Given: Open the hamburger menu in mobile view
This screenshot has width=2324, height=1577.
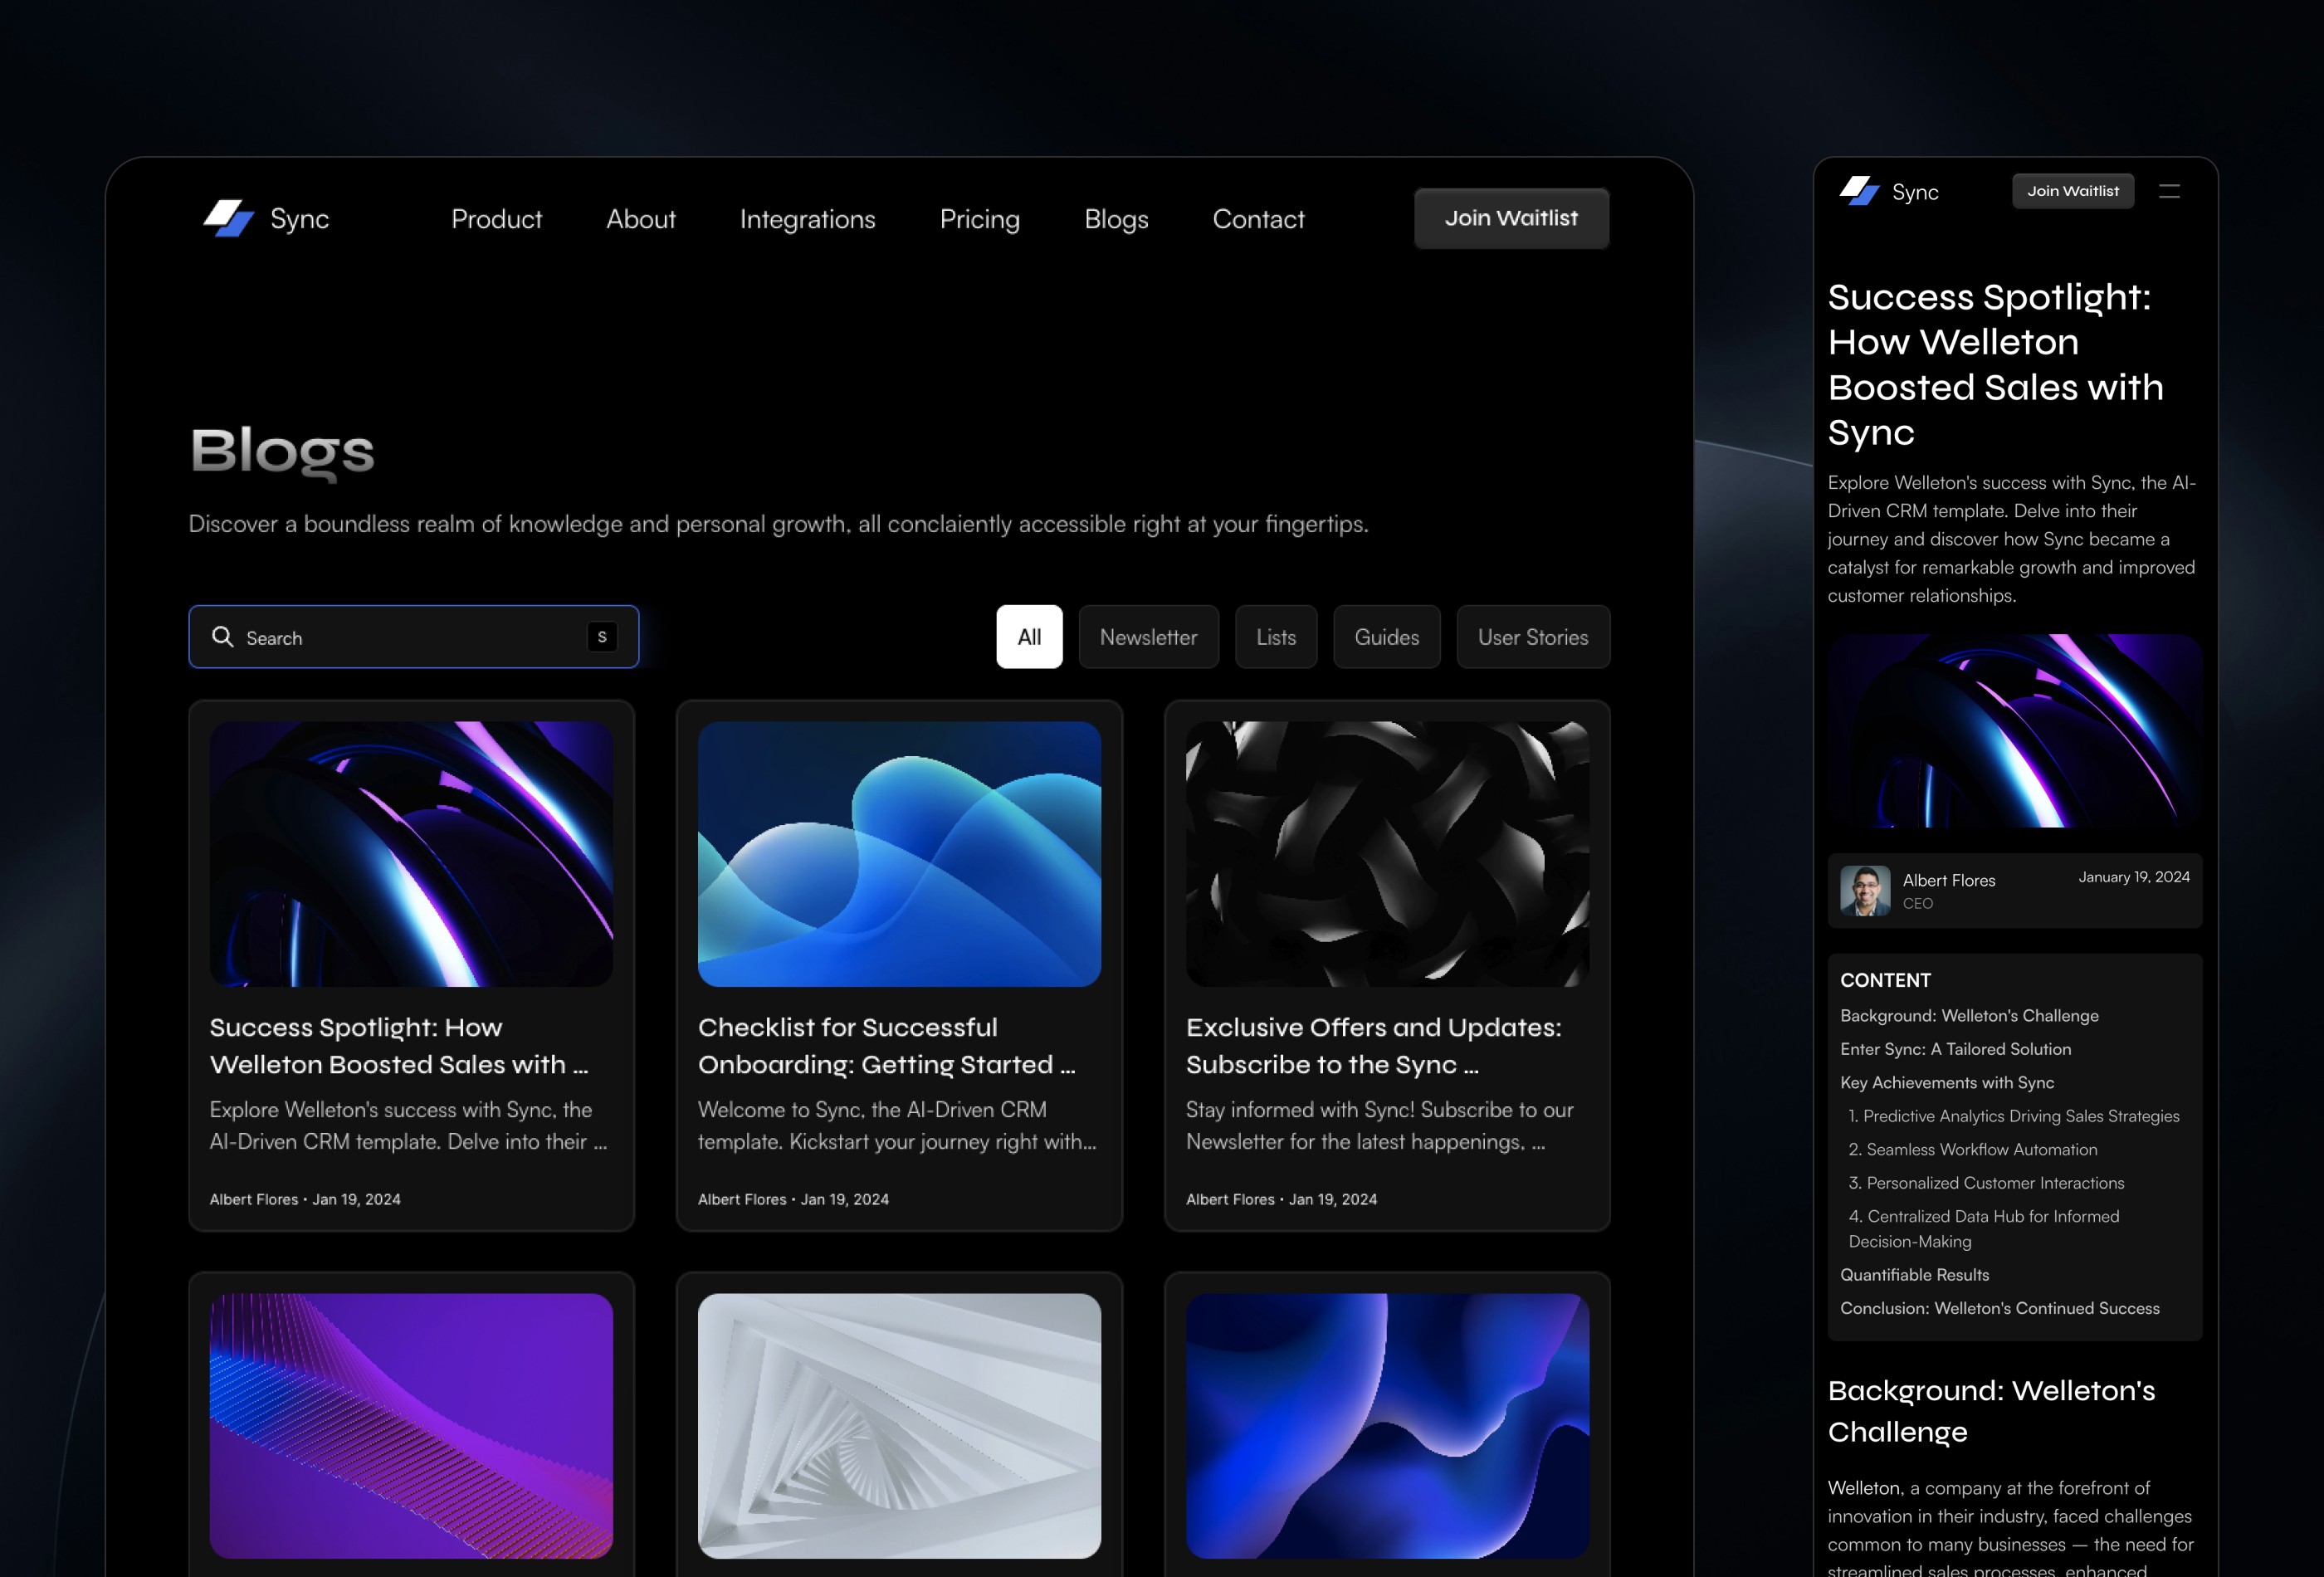Looking at the screenshot, I should (2171, 191).
